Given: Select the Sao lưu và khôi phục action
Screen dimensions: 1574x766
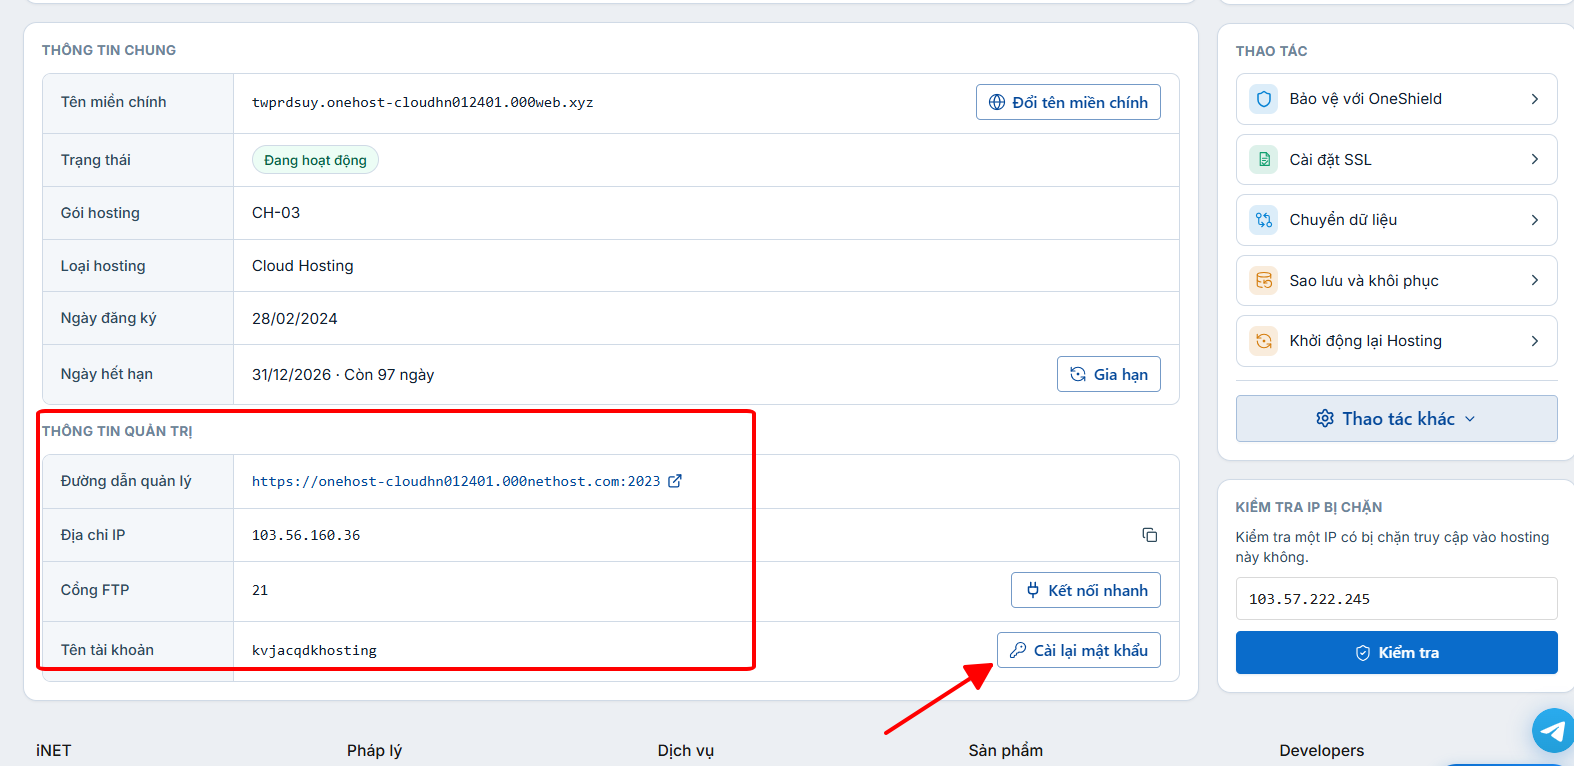Looking at the screenshot, I should pos(1397,281).
